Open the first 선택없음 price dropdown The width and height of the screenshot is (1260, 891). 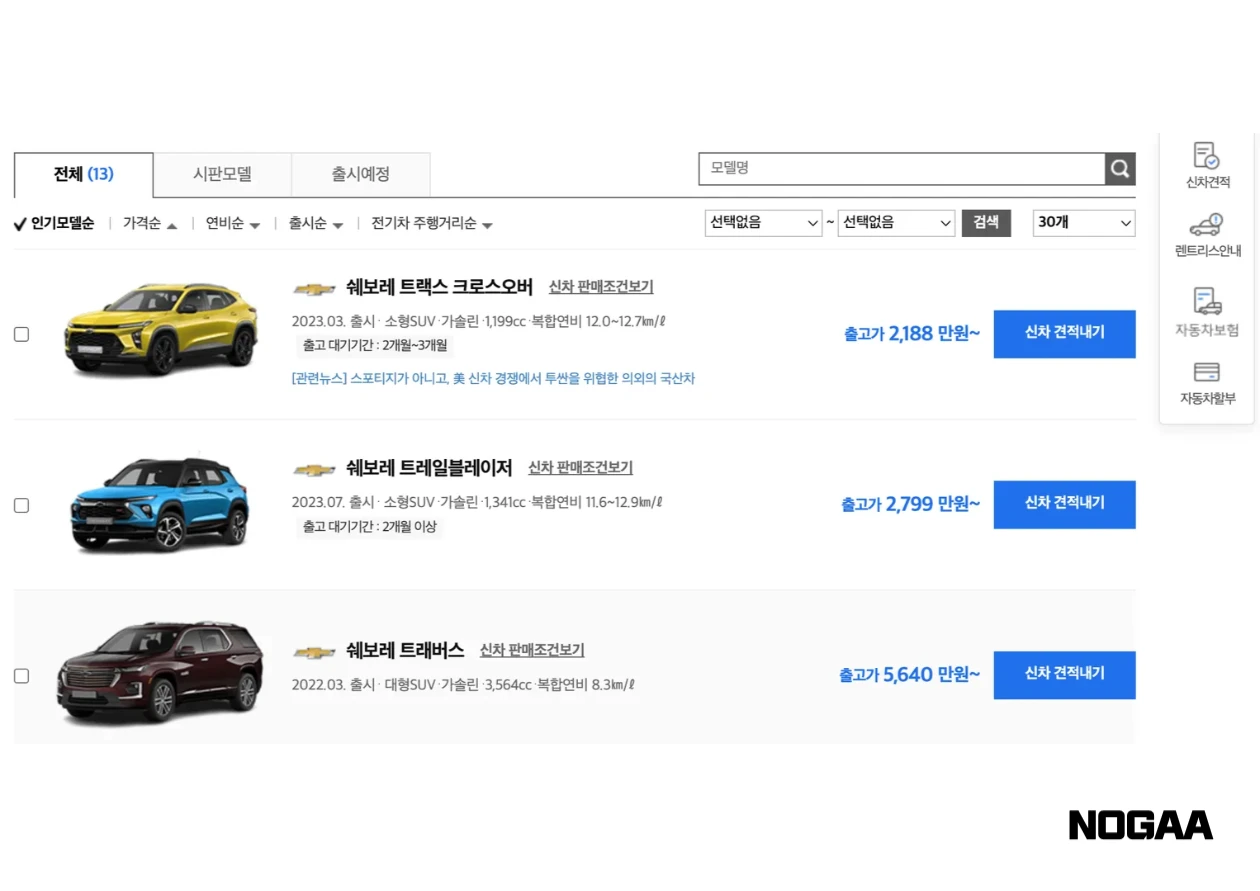(x=763, y=223)
